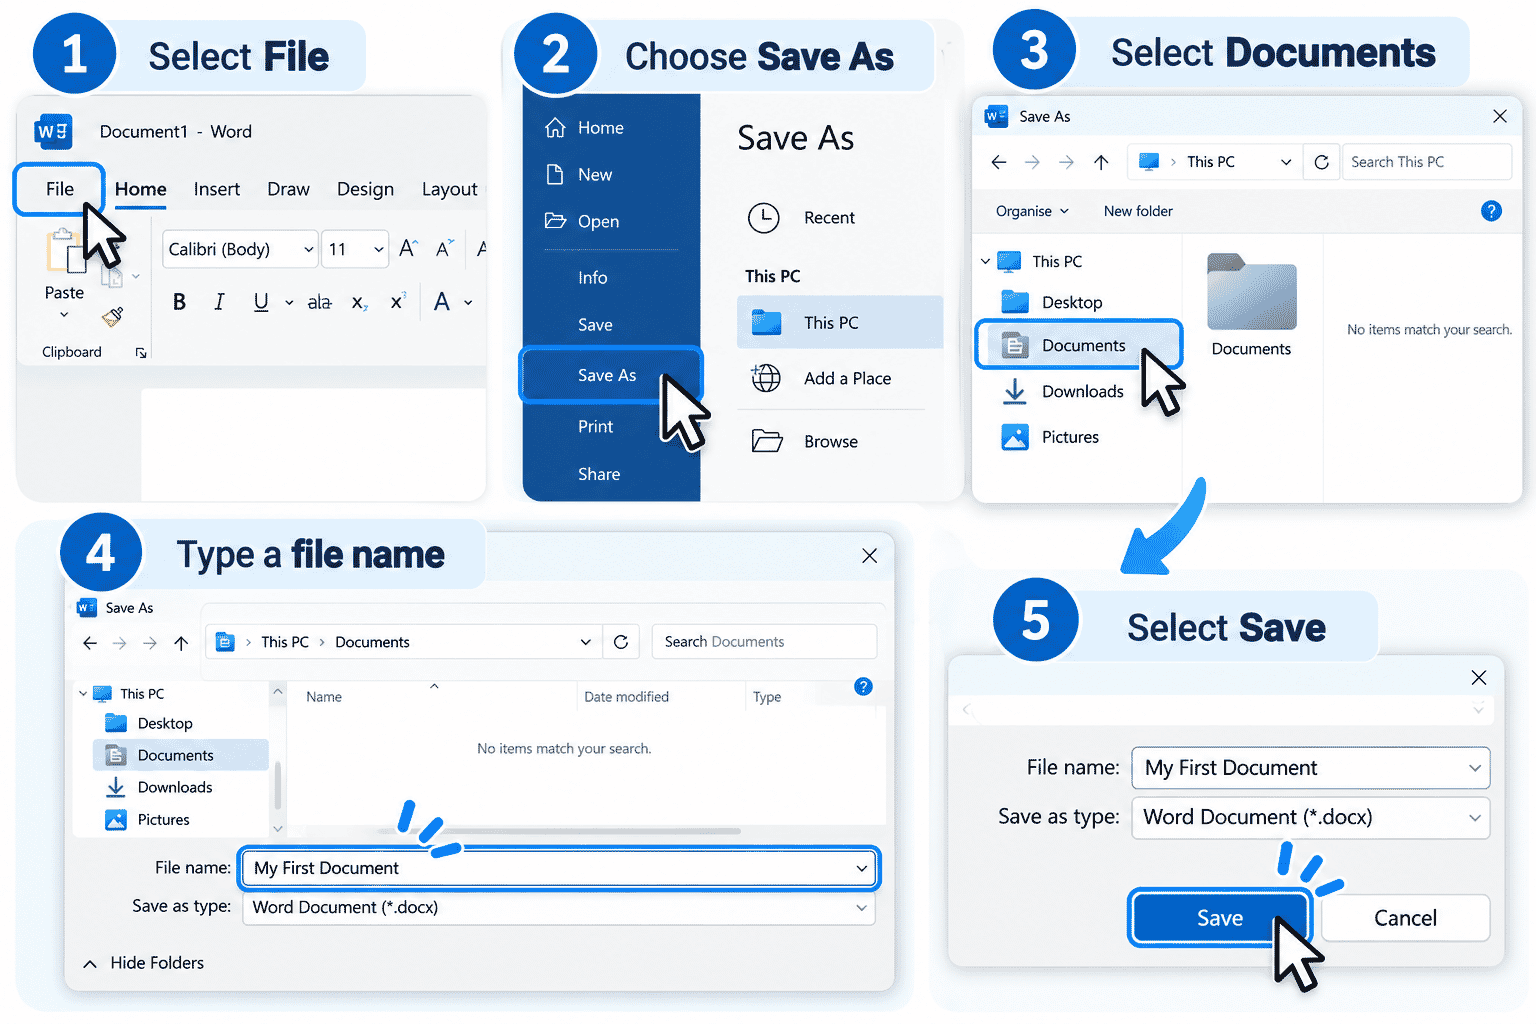The image size is (1536, 1024).
Task: Switch to the Design ribbon tab
Action: (365, 189)
